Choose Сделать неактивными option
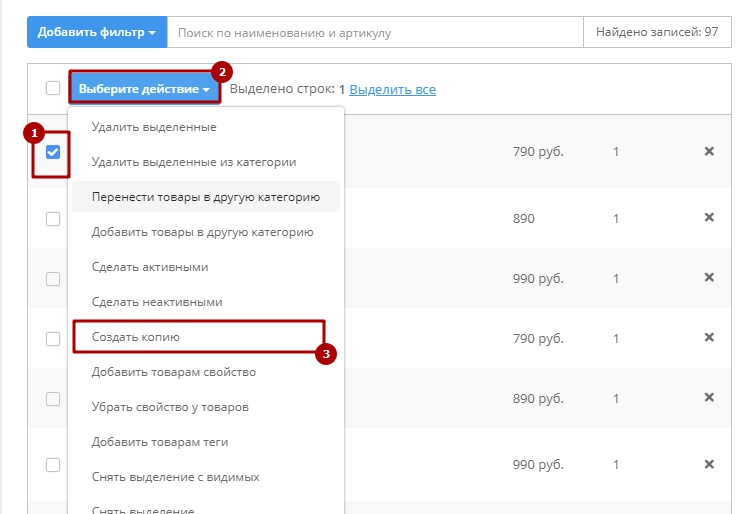The image size is (740, 514). point(206,302)
